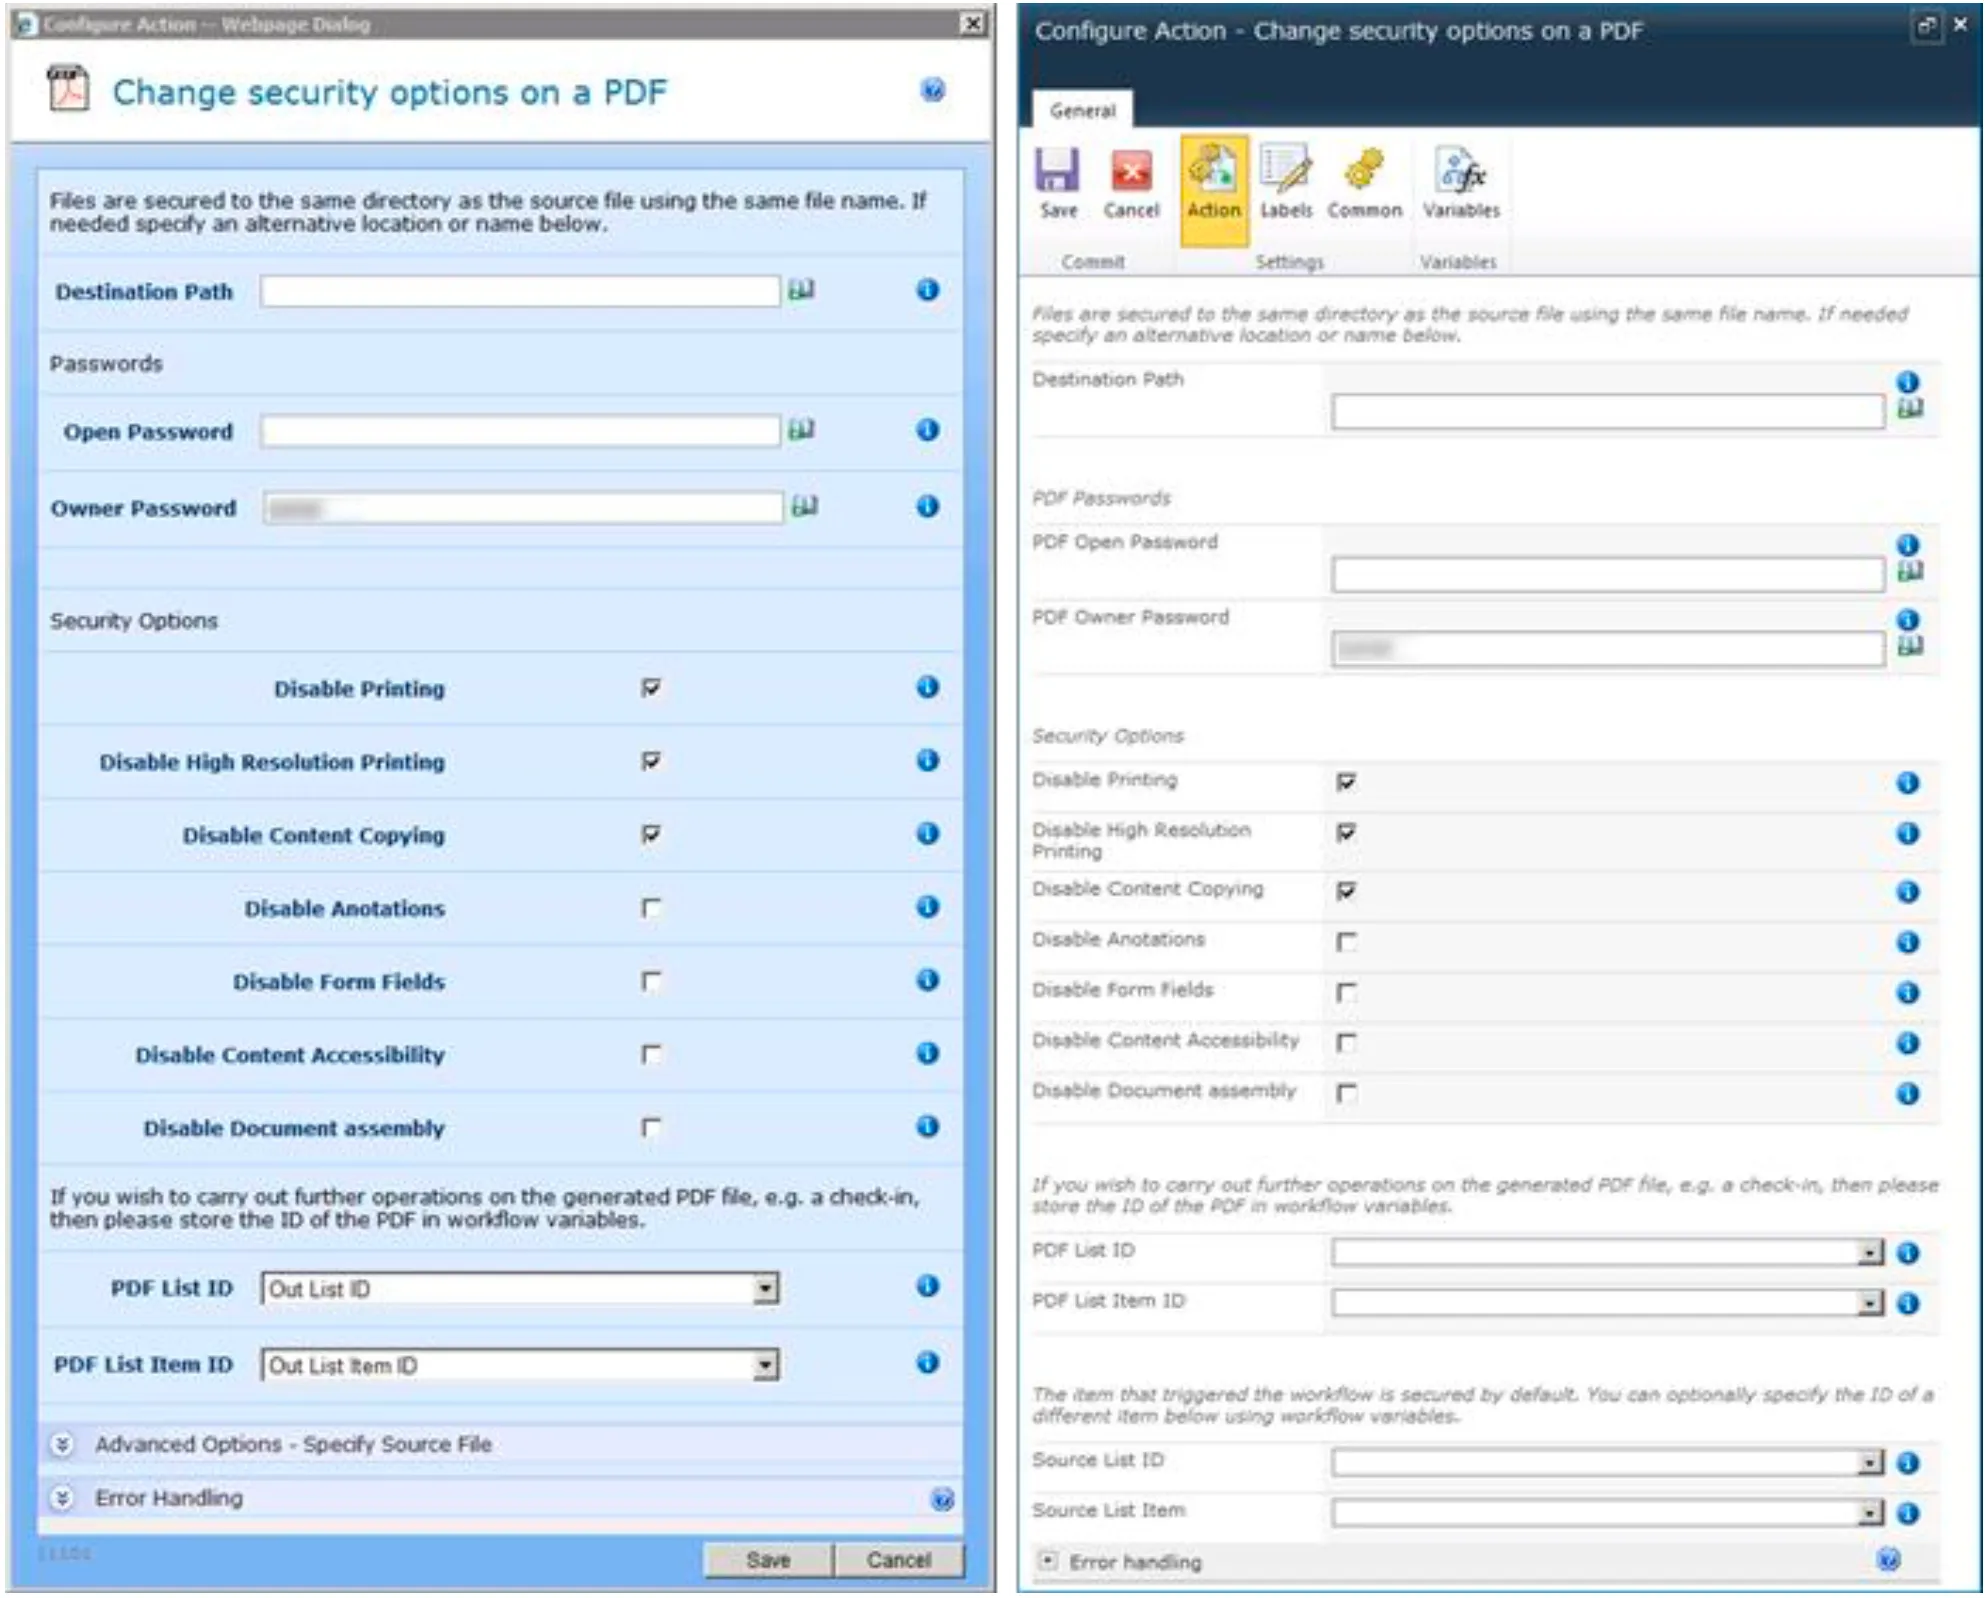Open lookup icon beside Open Password in left dialog
Screen dimensions: 1986x1598
(x=801, y=430)
